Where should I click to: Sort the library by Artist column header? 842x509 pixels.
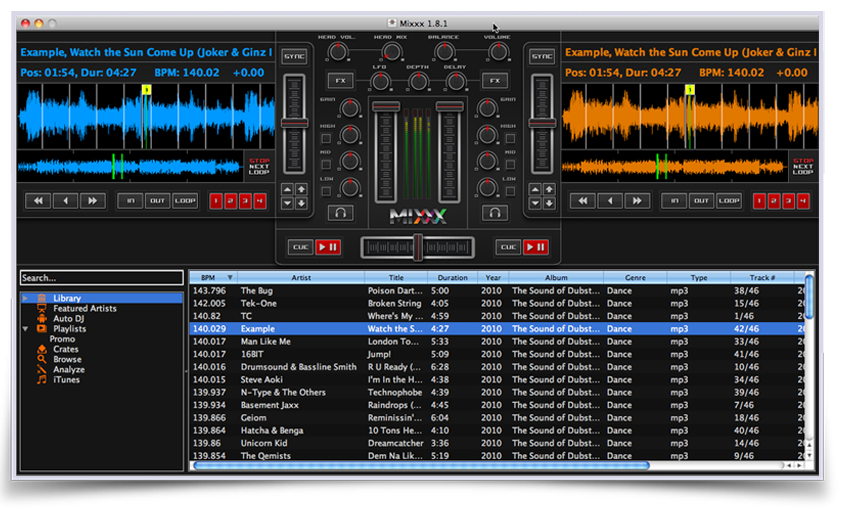pos(301,278)
